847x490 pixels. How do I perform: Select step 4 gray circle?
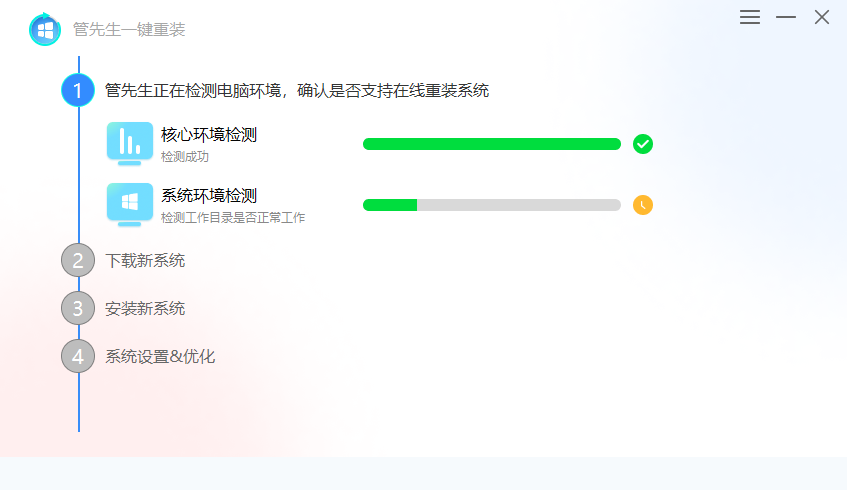coord(78,357)
